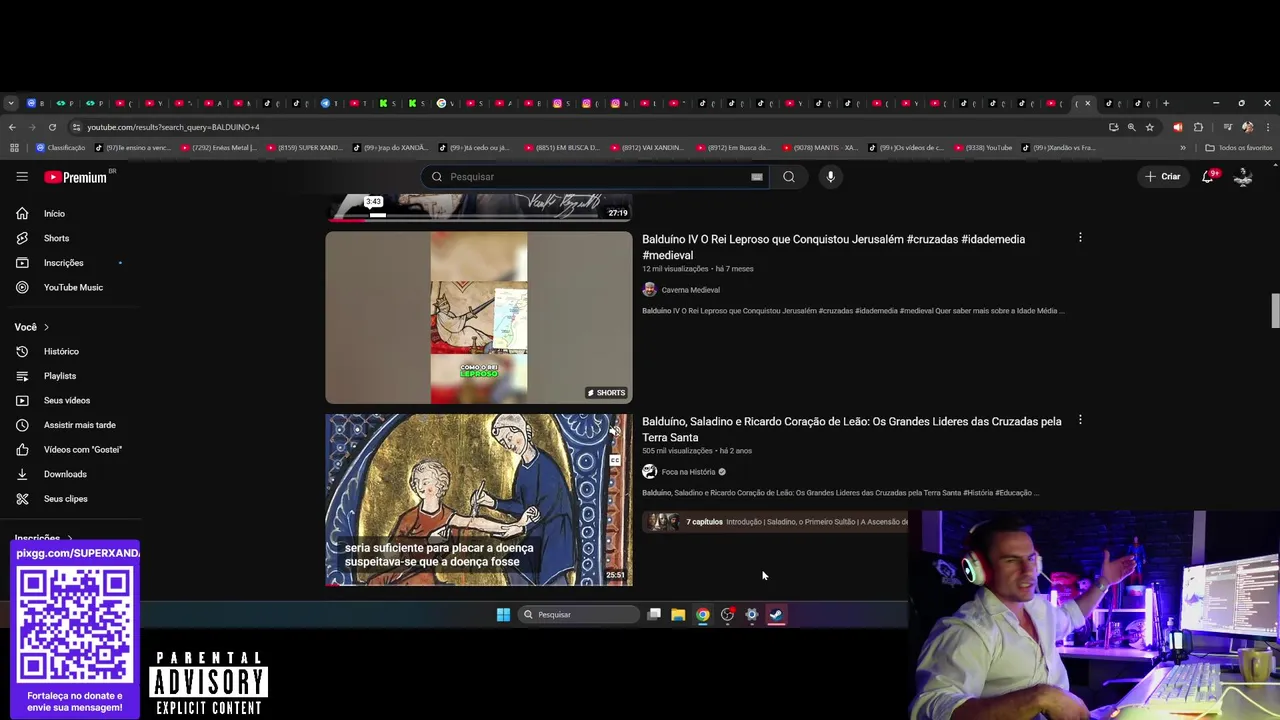Open the browser profile avatar
The image size is (1280, 720).
pyautogui.click(x=1247, y=127)
